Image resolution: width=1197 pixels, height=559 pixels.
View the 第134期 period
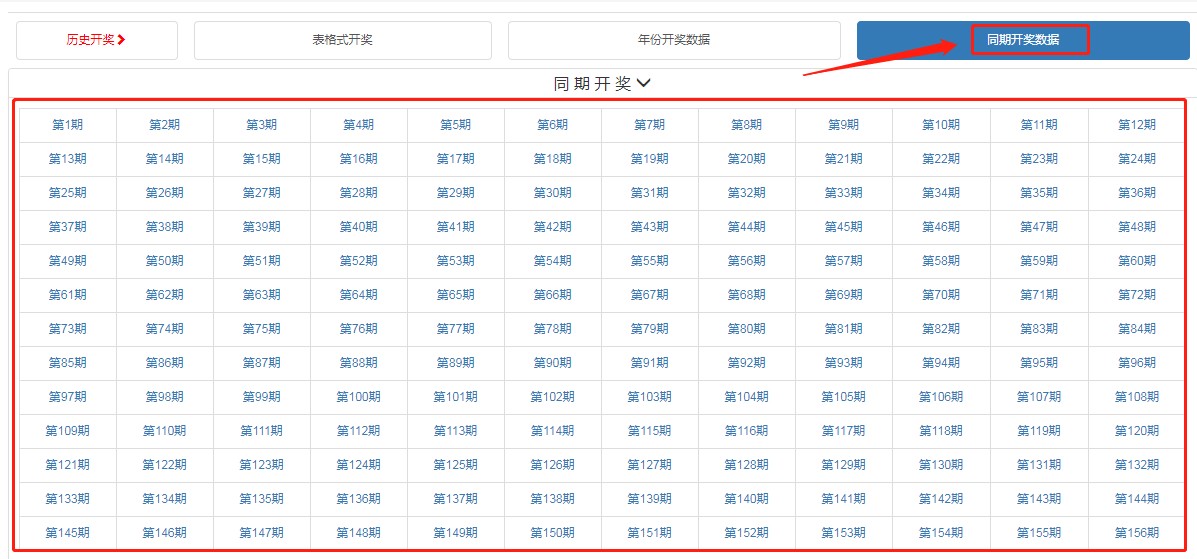(165, 499)
